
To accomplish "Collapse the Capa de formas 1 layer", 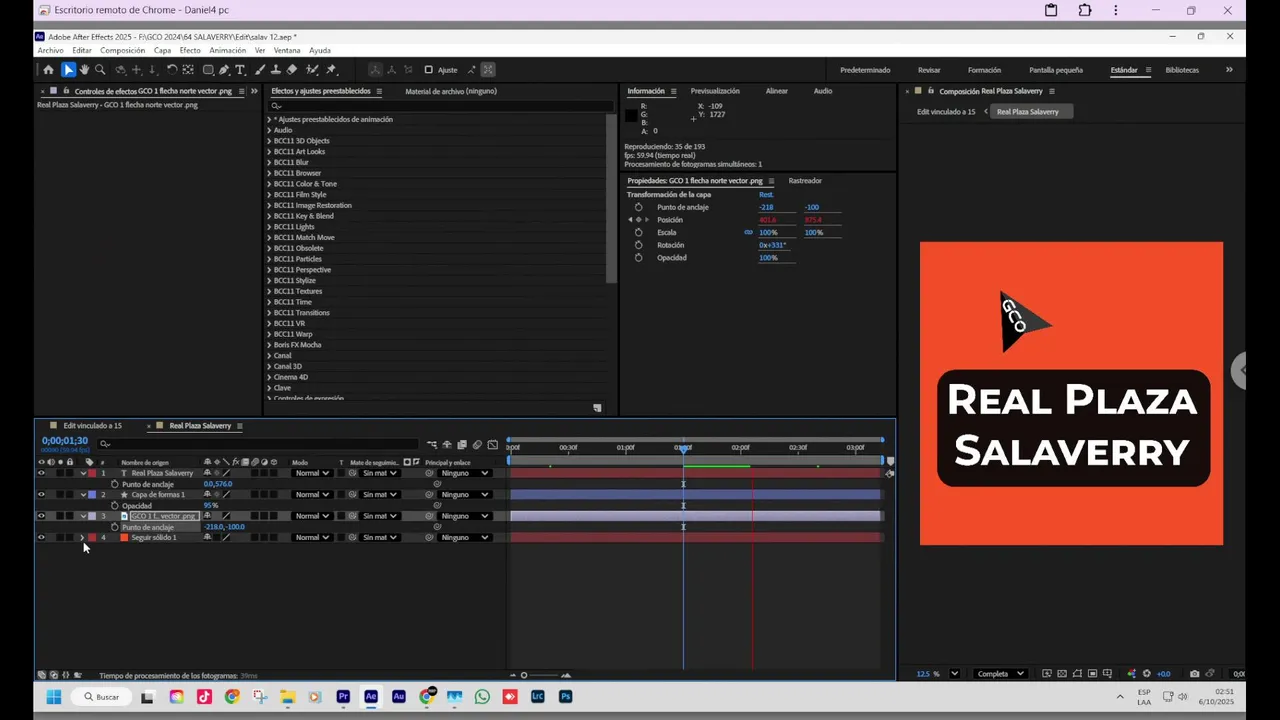I will pos(83,495).
